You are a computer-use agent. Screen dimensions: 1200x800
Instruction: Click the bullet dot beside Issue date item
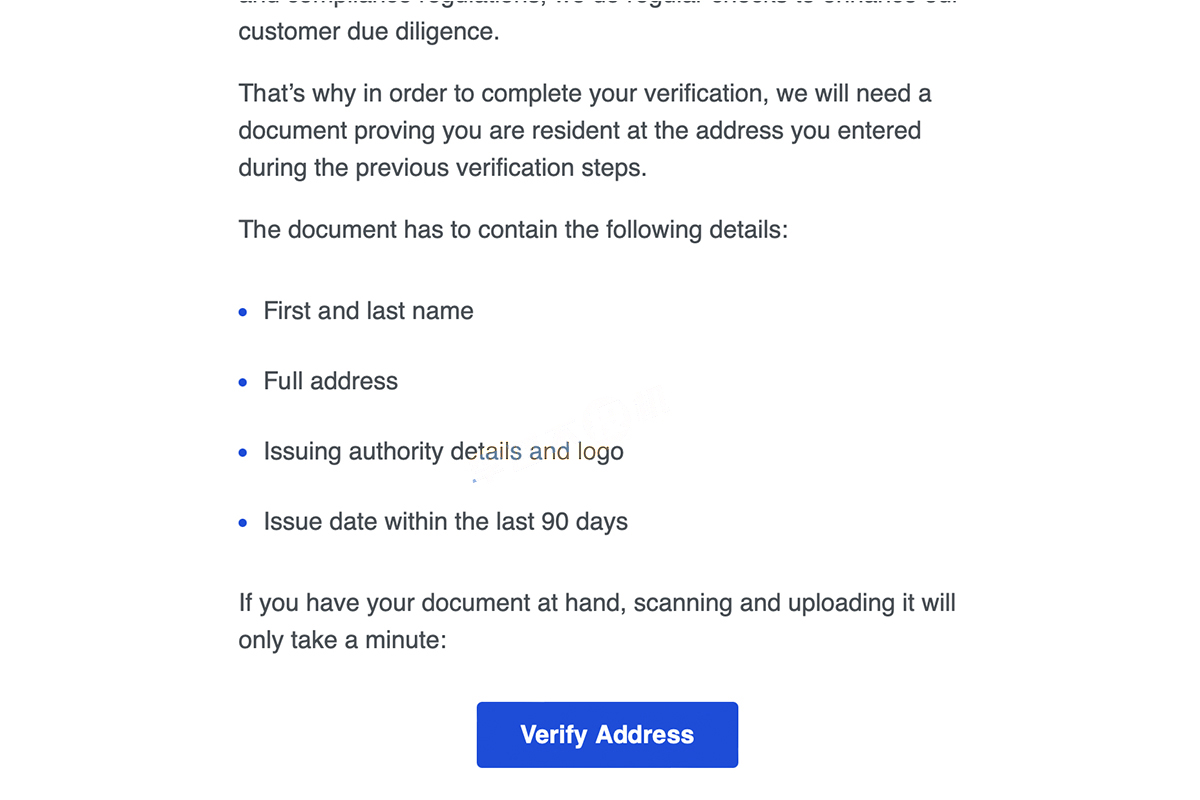(x=243, y=523)
